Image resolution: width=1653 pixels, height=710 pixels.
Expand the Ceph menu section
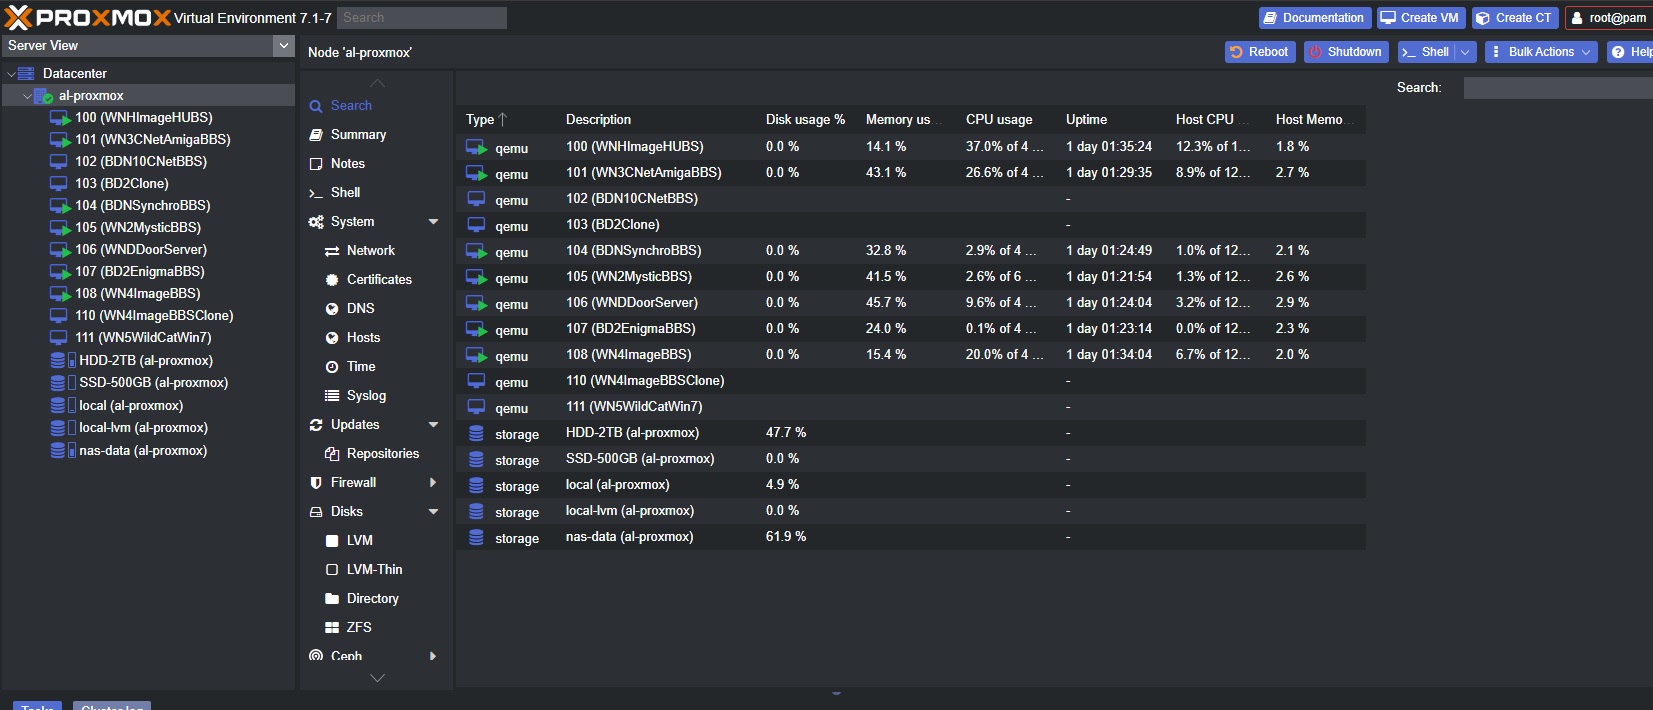point(433,656)
